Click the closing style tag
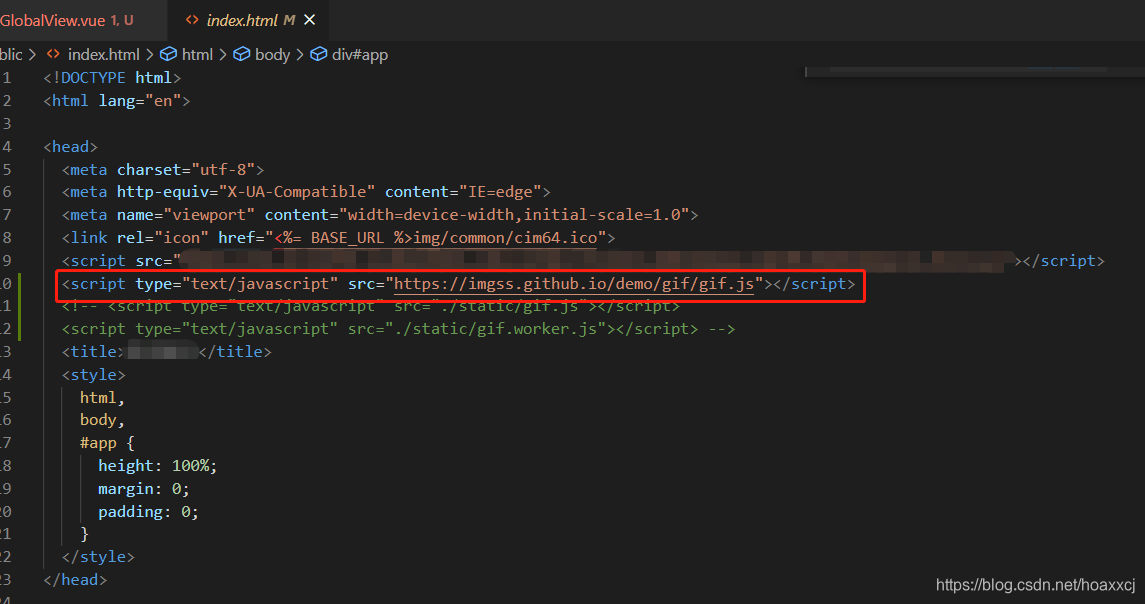Image resolution: width=1145 pixels, height=604 pixels. point(99,557)
